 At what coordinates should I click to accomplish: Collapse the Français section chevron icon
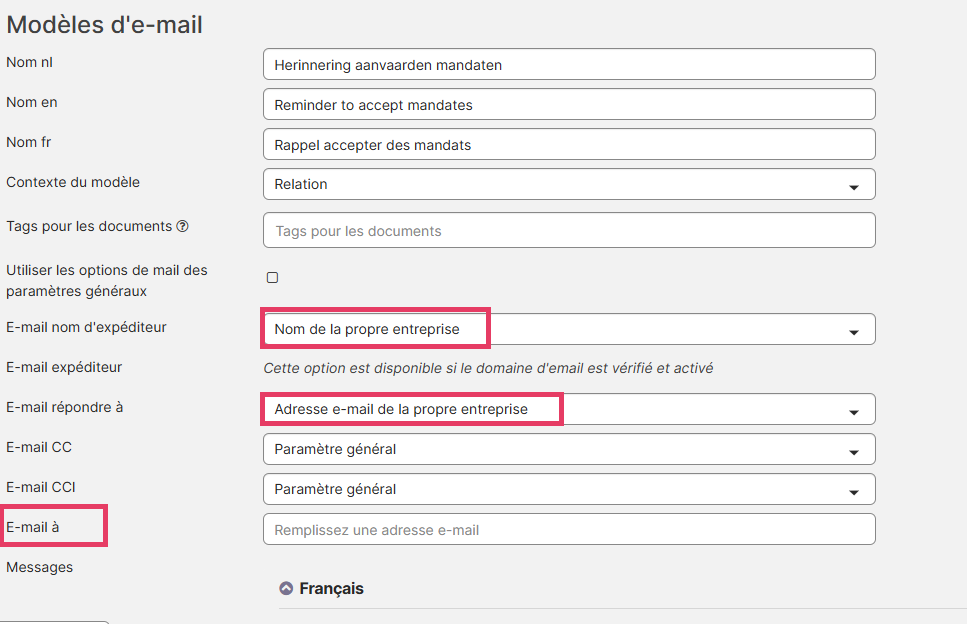click(286, 588)
